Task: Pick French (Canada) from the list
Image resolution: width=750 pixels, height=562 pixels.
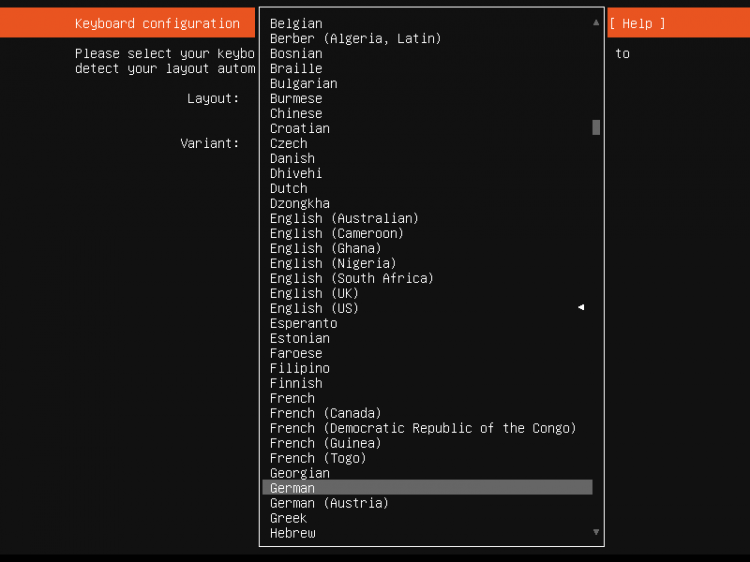Action: (427, 413)
